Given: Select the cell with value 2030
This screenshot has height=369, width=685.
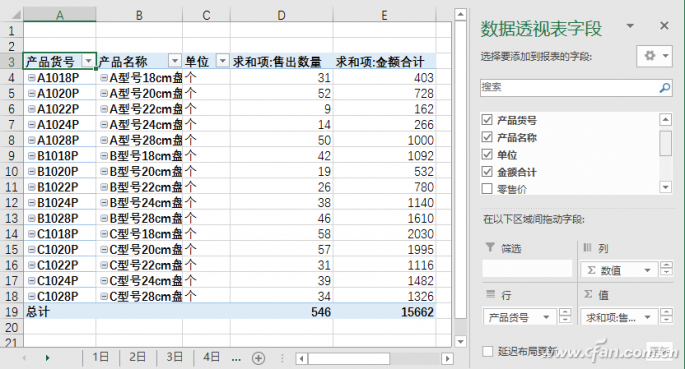Looking at the screenshot, I should [384, 234].
